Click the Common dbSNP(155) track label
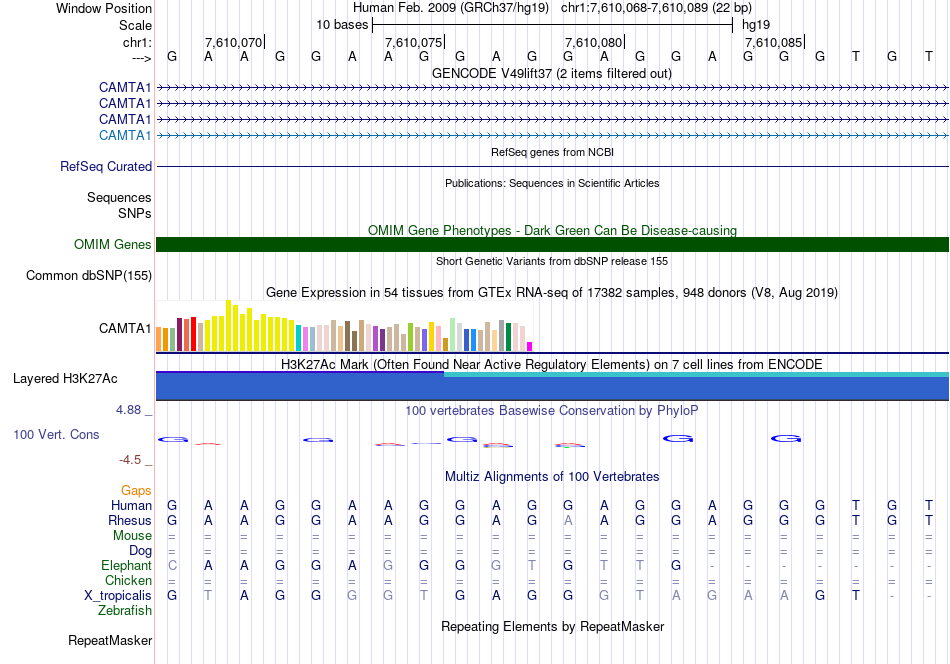The width and height of the screenshot is (950, 664). pos(89,276)
